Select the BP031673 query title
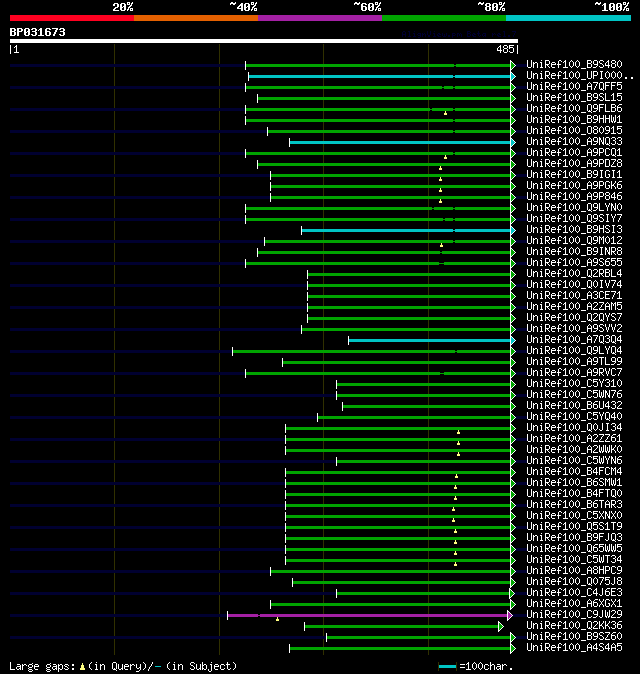The image size is (640, 674). pos(37,32)
